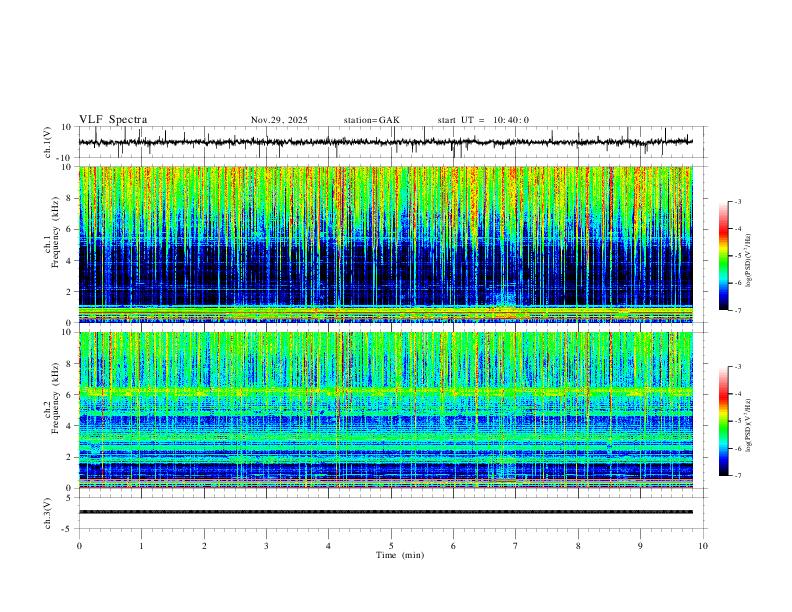The image size is (792, 612).
Task: Click the "station=GAK" header label
Action: (372, 120)
